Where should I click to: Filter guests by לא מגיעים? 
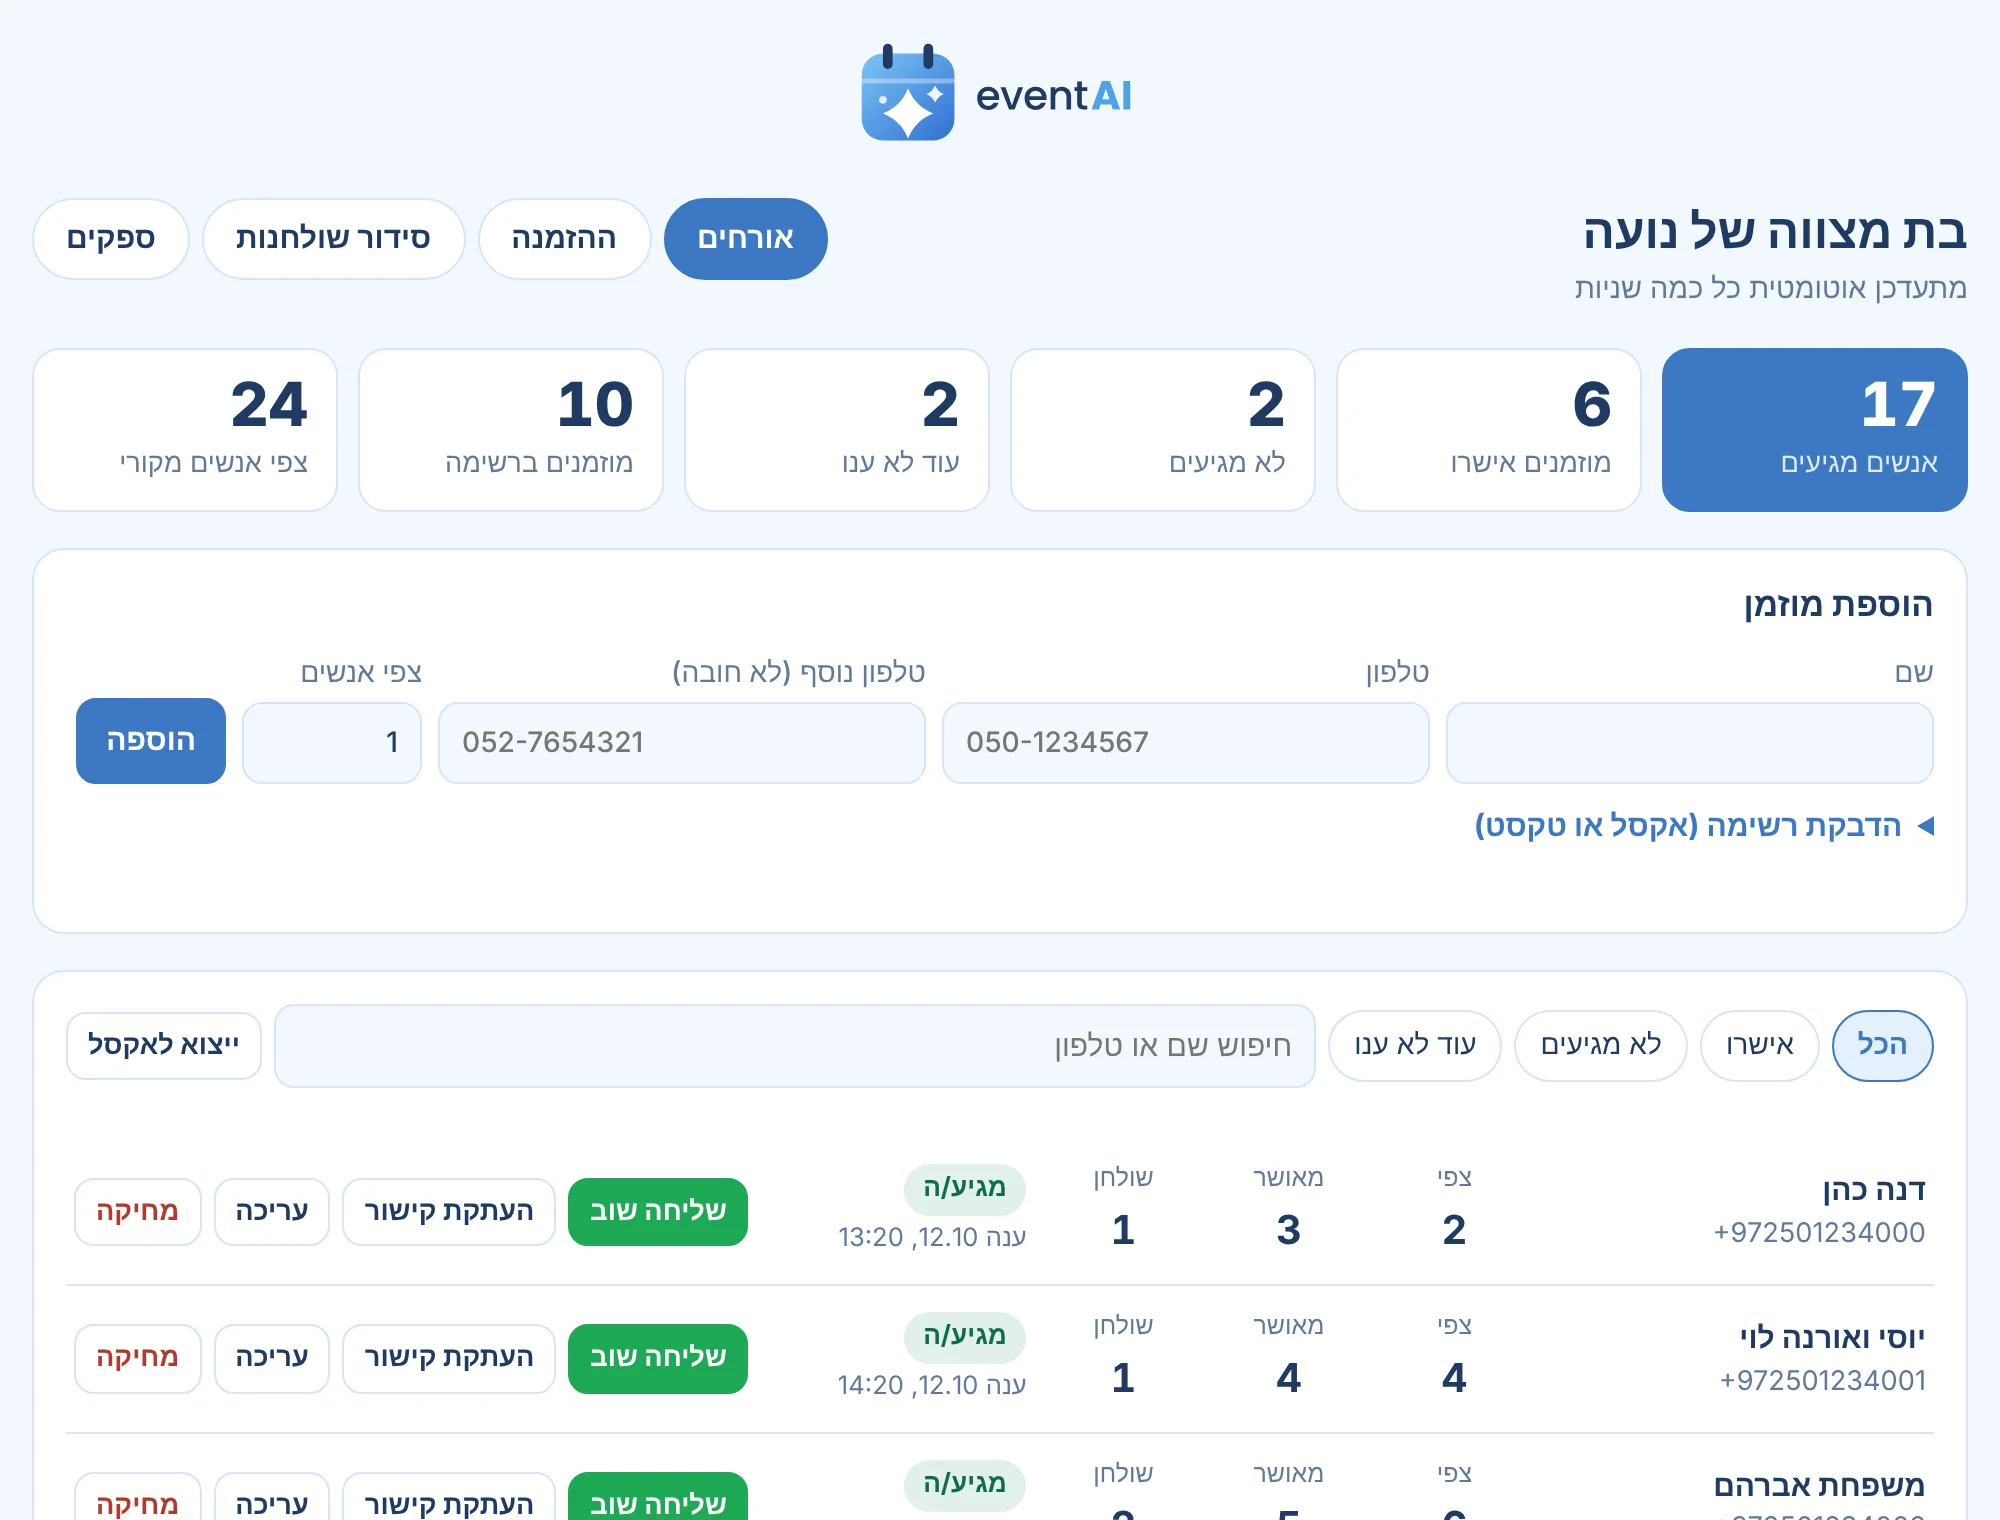point(1600,1046)
